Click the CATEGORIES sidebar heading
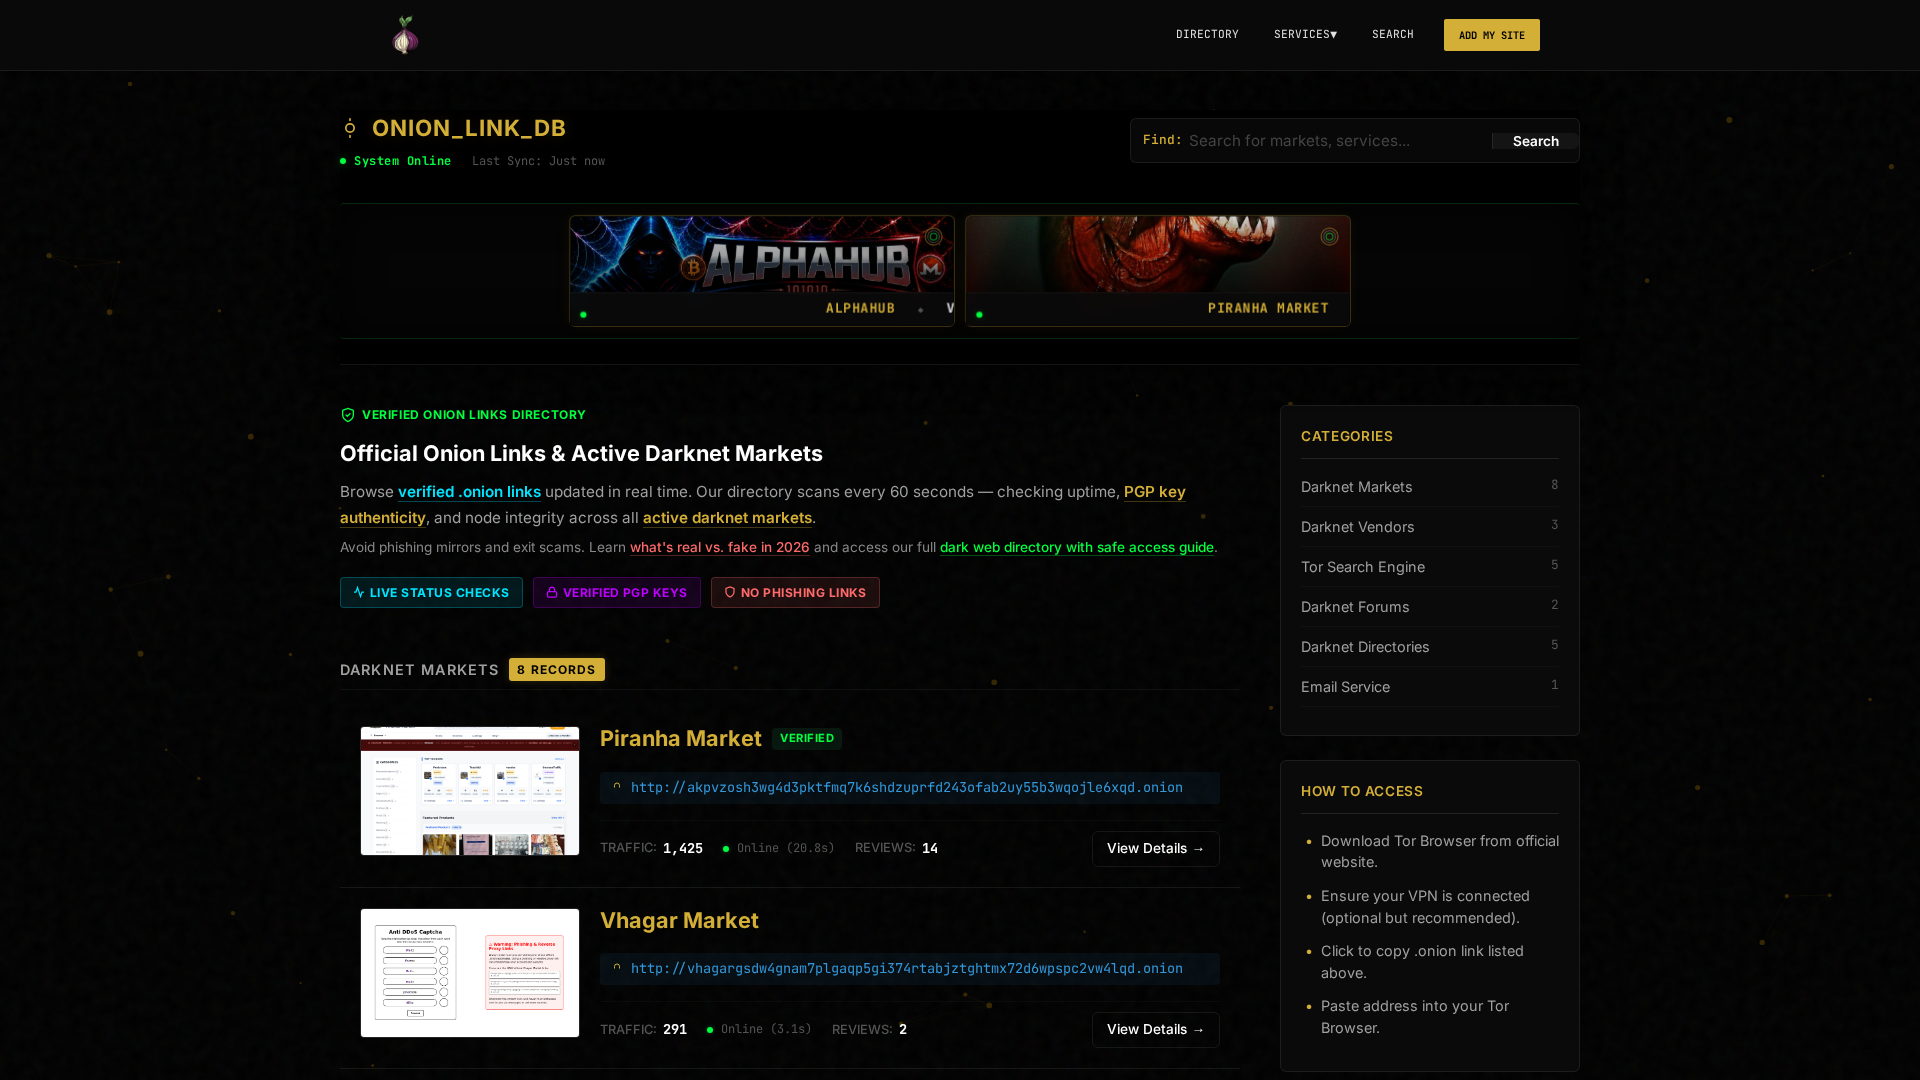Viewport: 1920px width, 1080px height. coord(1347,436)
